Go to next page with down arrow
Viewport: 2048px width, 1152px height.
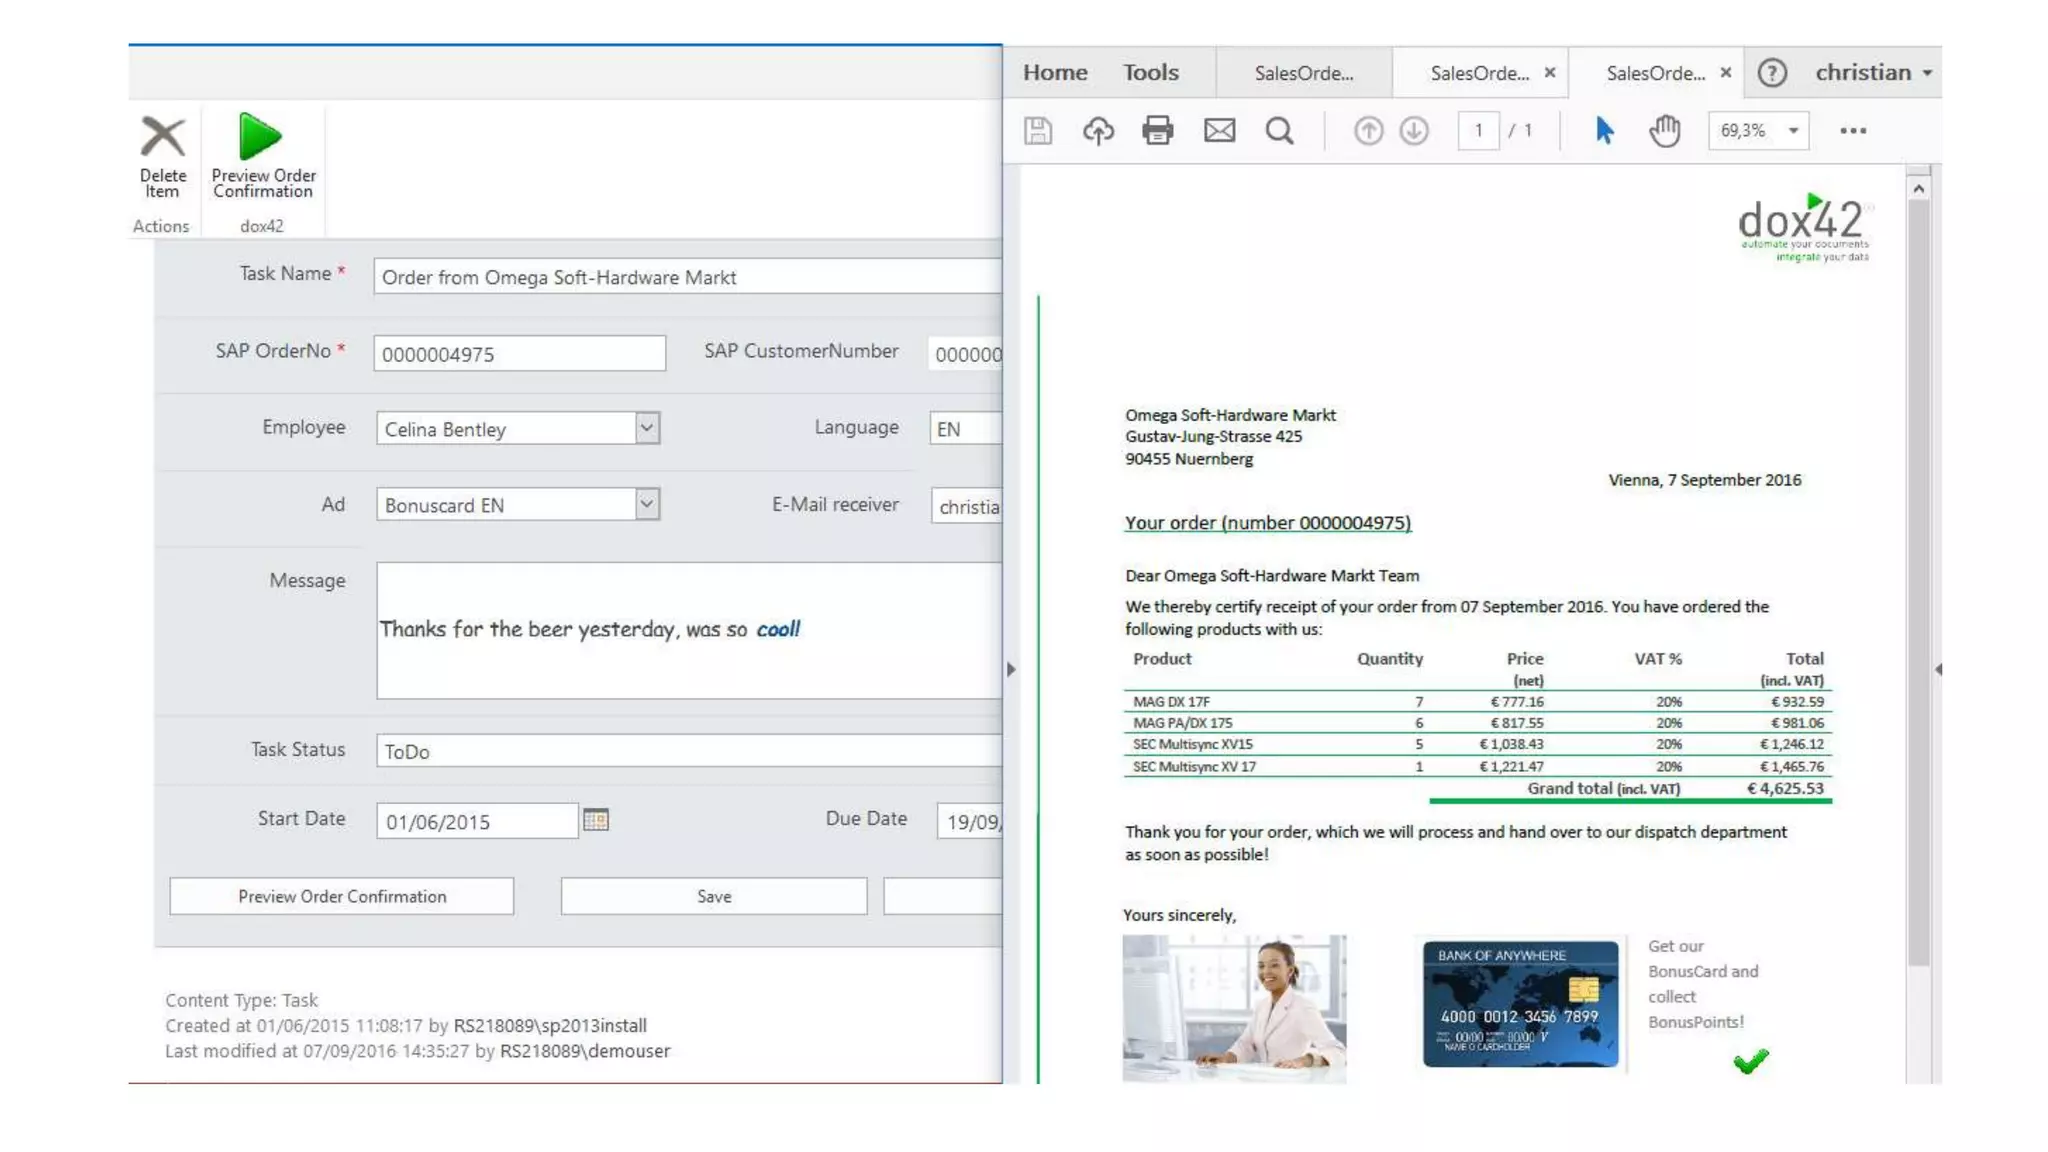click(1414, 131)
